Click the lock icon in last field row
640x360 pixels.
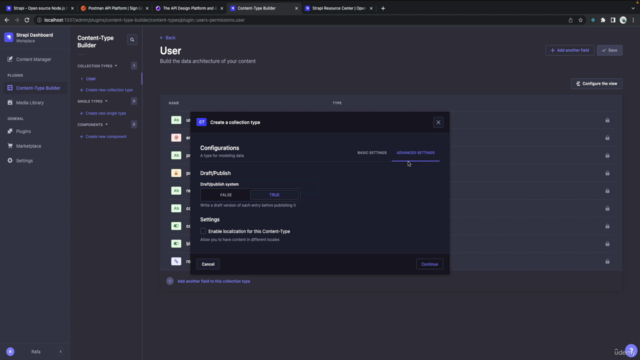pyautogui.click(x=607, y=262)
